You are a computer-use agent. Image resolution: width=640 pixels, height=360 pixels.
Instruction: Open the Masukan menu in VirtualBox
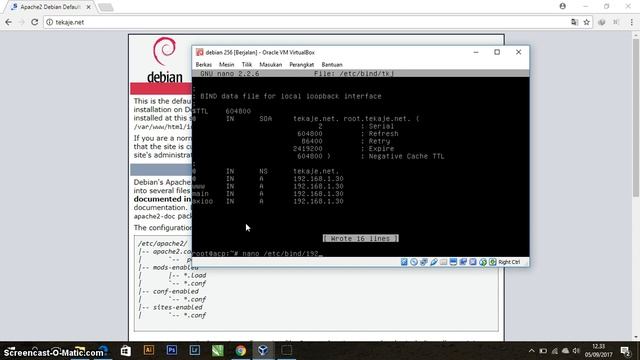(270, 64)
